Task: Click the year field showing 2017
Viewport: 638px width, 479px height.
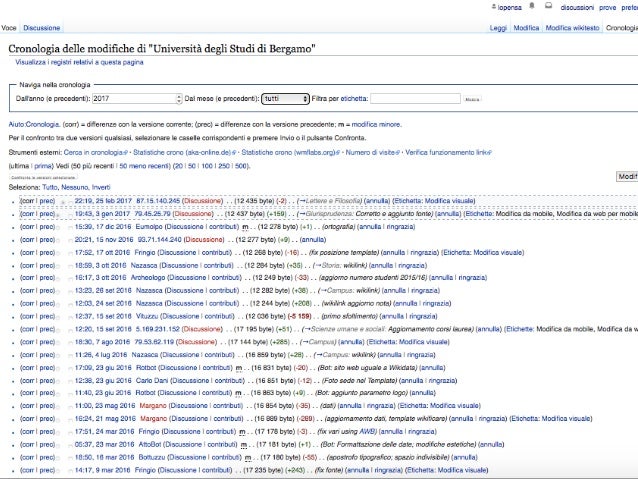Action: pyautogui.click(x=134, y=98)
